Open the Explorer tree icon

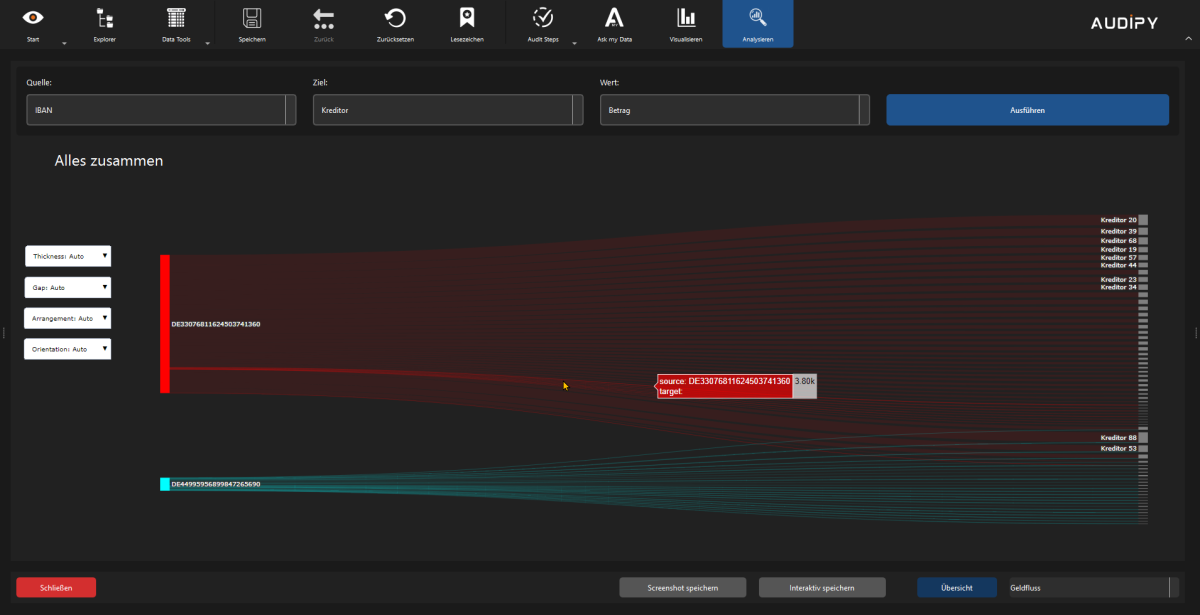click(104, 18)
